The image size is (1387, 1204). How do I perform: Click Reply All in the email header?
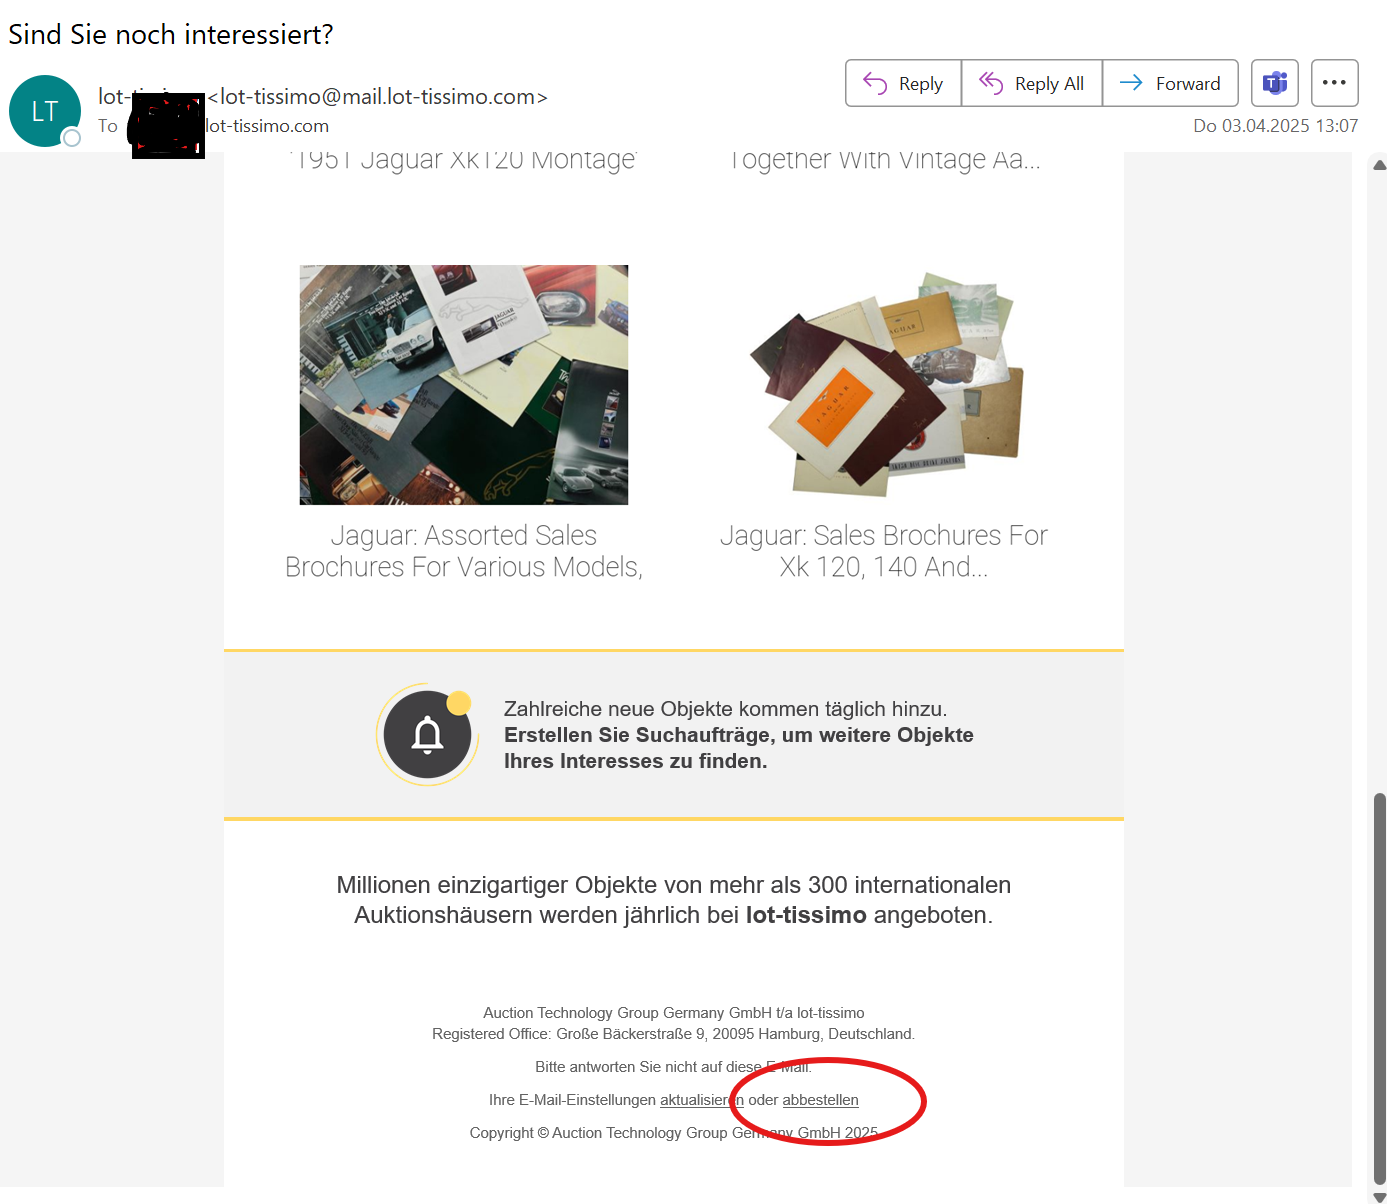tap(1031, 83)
